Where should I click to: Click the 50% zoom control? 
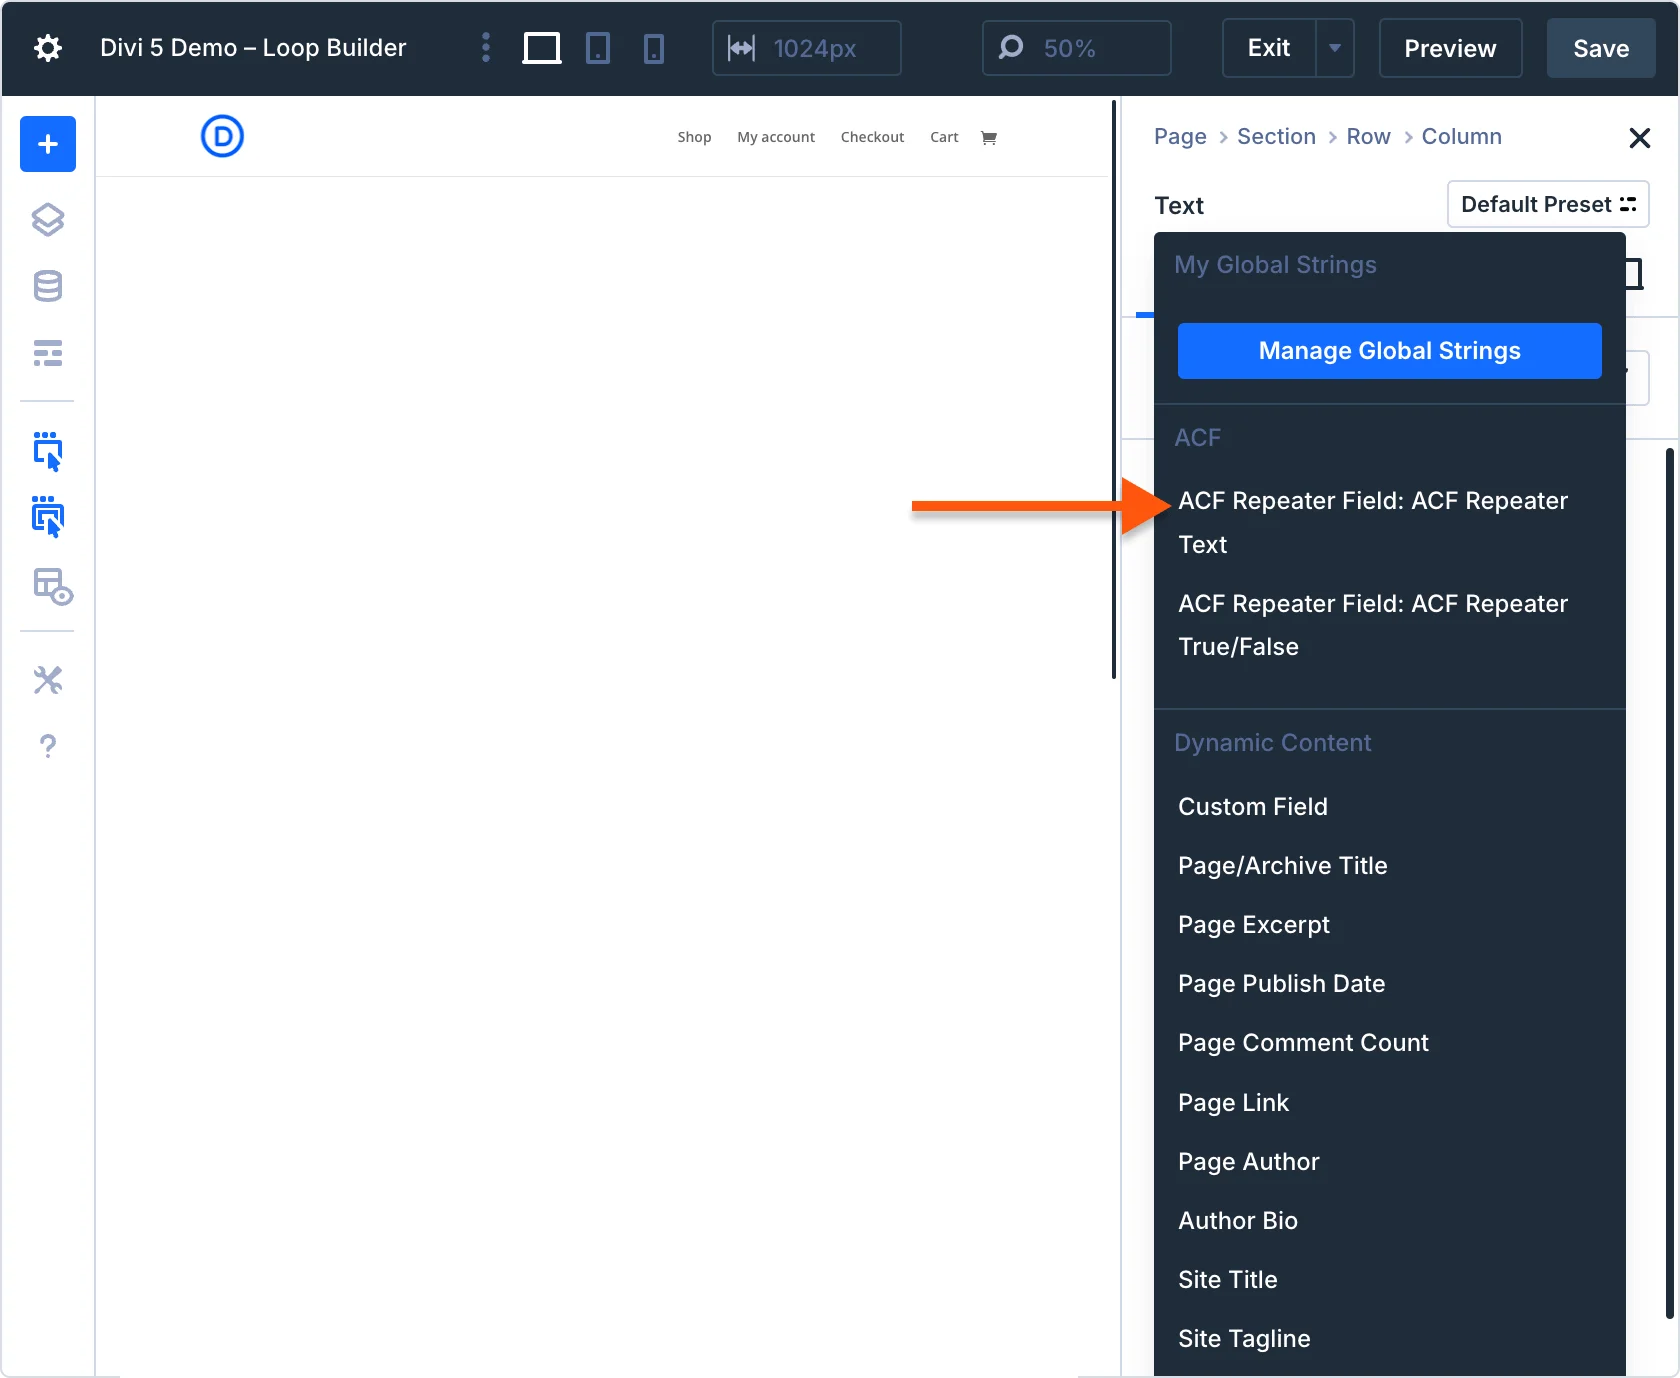click(x=1075, y=47)
